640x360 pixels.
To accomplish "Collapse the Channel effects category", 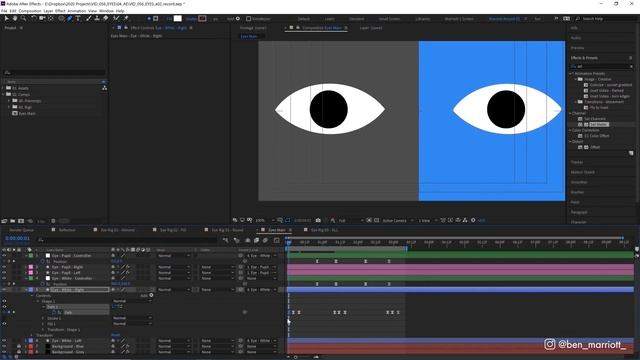I will pyautogui.click(x=571, y=113).
